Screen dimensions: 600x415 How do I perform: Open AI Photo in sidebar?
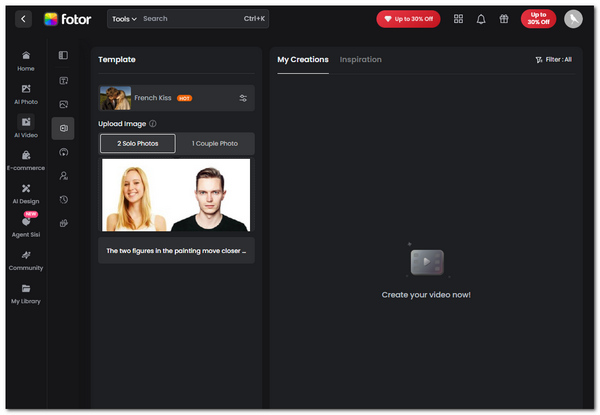click(26, 94)
